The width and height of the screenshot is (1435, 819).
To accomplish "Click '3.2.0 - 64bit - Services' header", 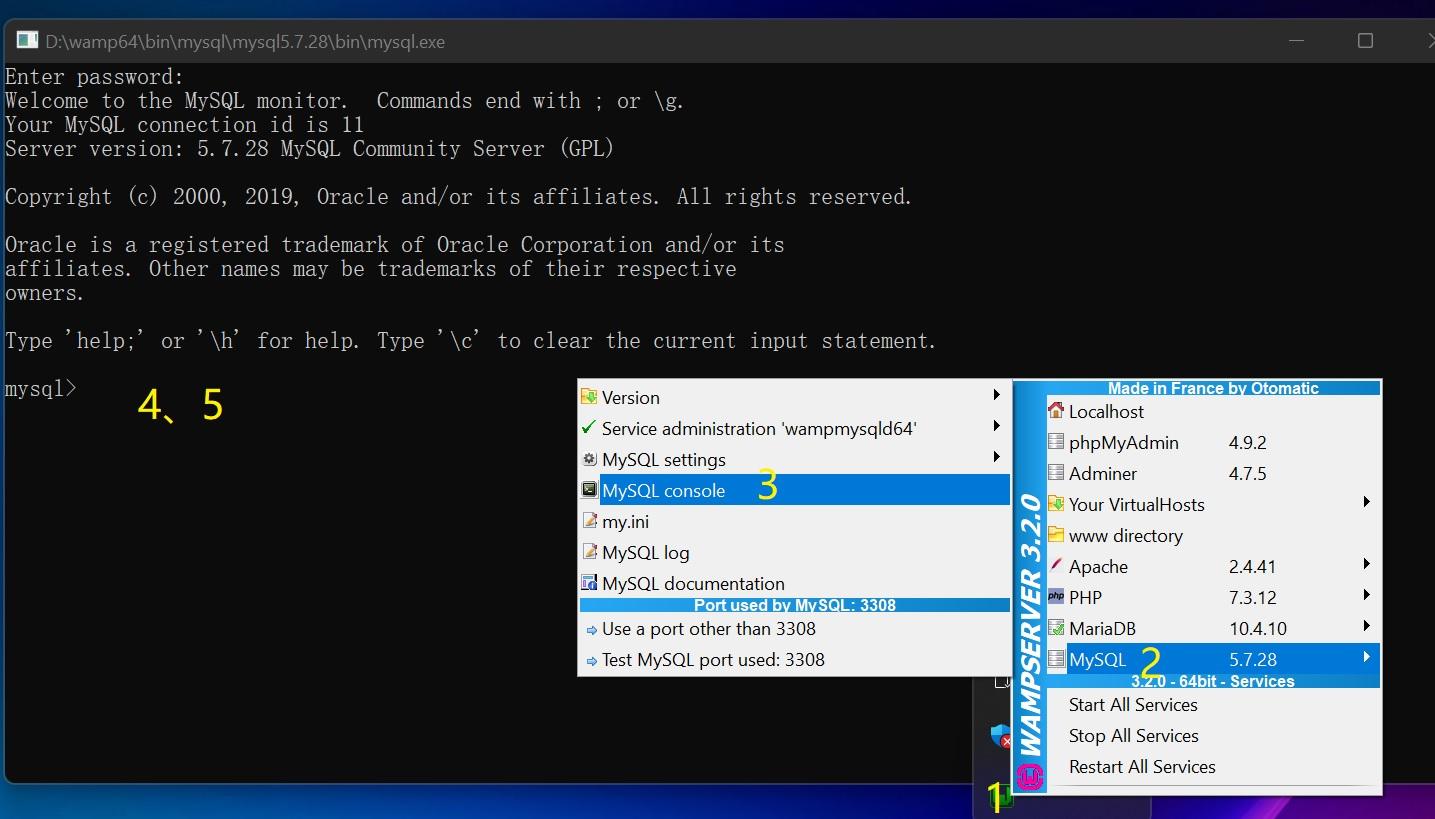I will tap(1213, 681).
